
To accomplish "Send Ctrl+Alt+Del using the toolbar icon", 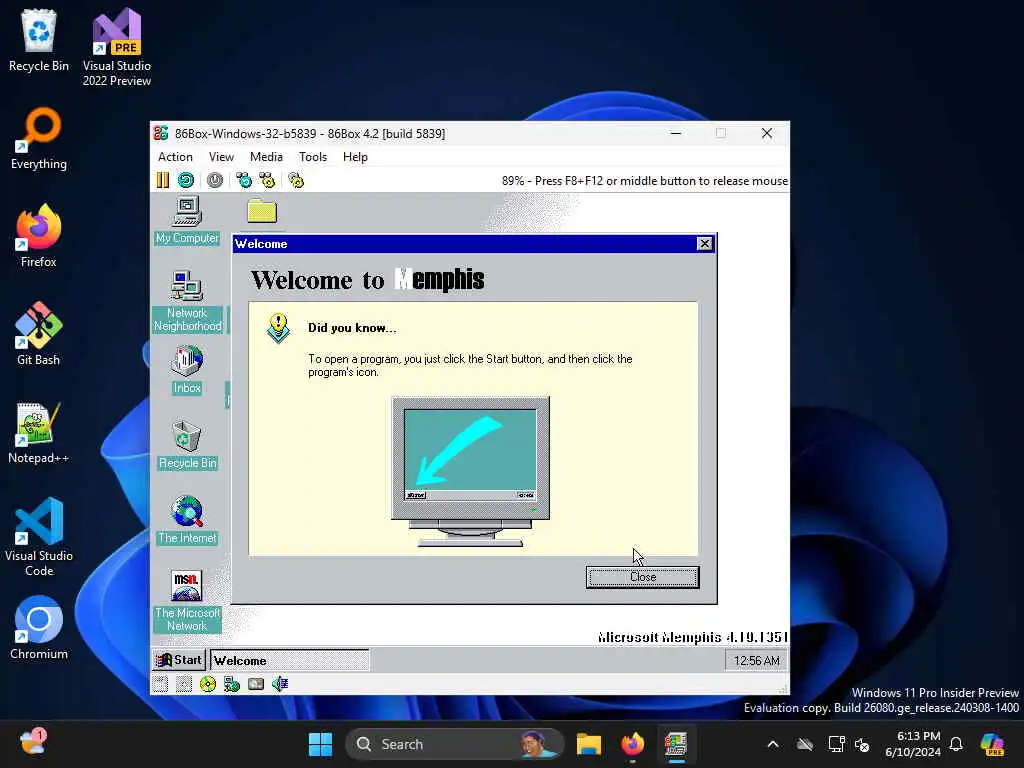I will pos(244,180).
